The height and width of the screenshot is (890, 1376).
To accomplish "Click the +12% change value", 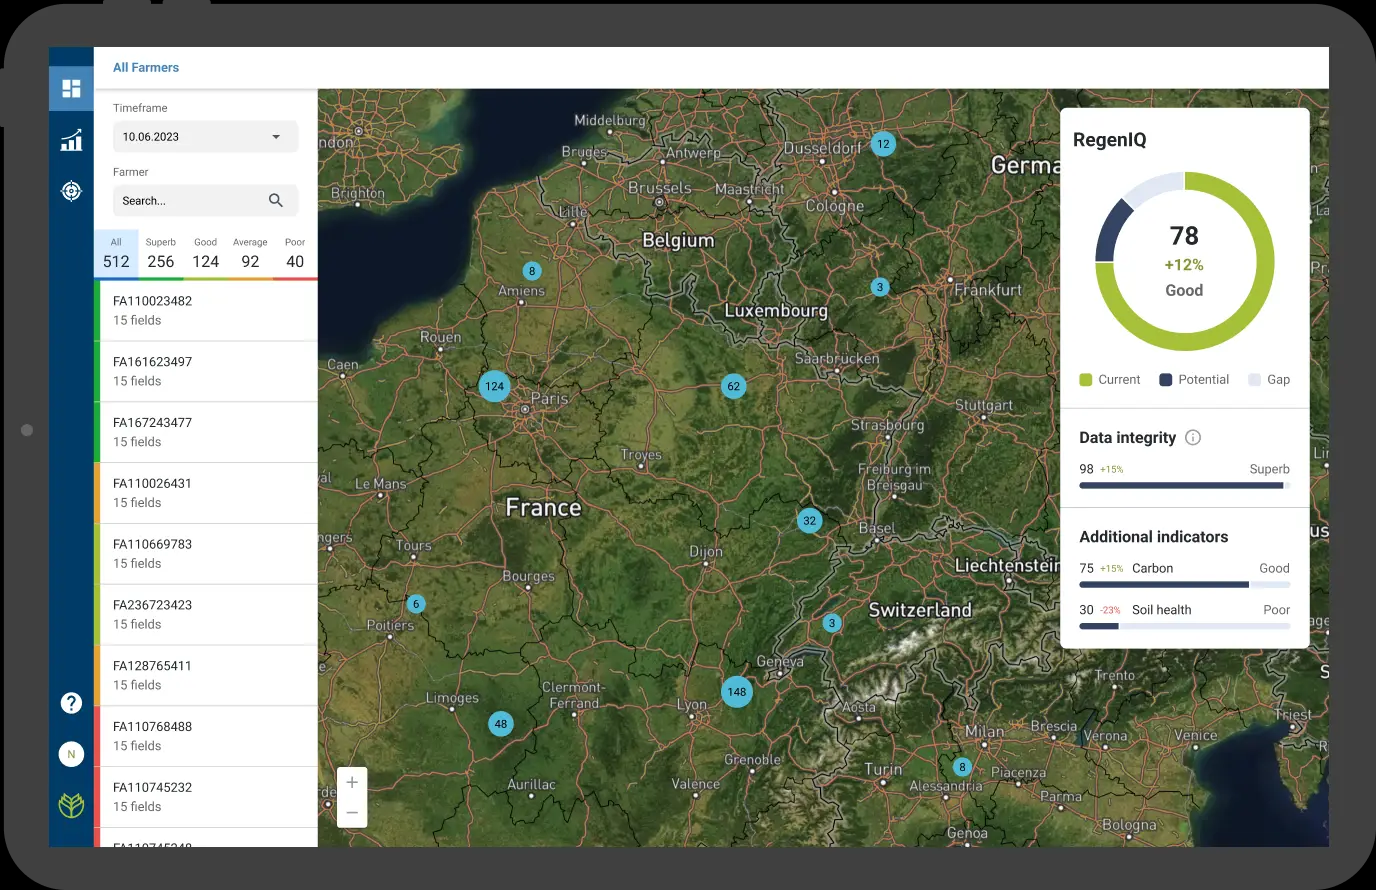I will tap(1184, 265).
